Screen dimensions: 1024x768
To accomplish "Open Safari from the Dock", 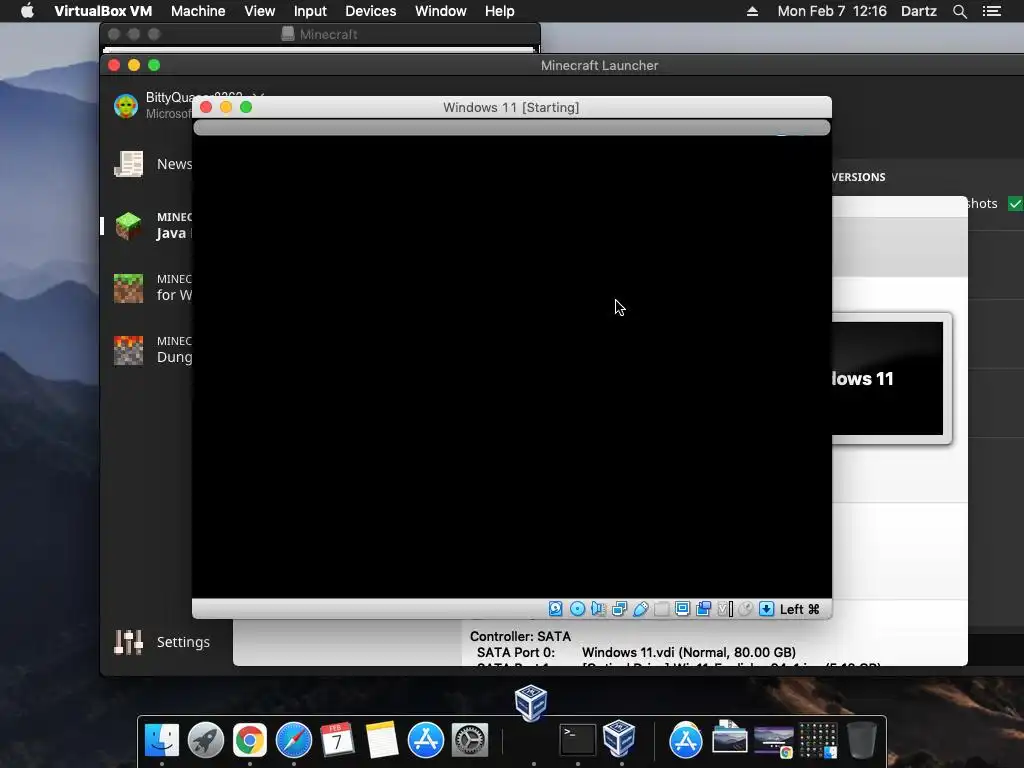I will [294, 740].
